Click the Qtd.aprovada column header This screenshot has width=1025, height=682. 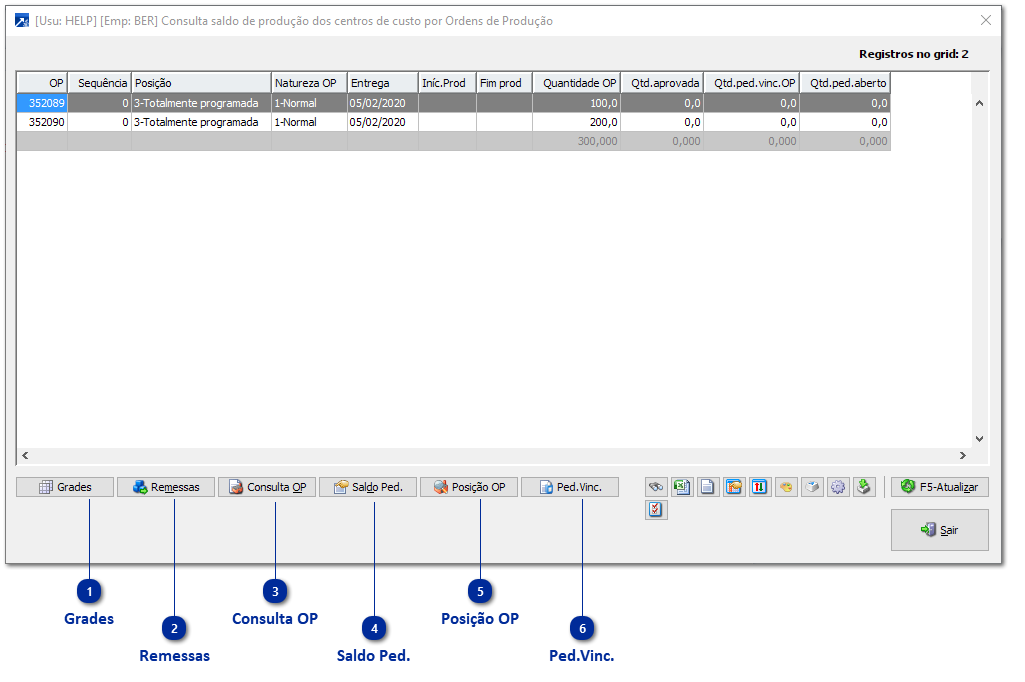point(662,83)
